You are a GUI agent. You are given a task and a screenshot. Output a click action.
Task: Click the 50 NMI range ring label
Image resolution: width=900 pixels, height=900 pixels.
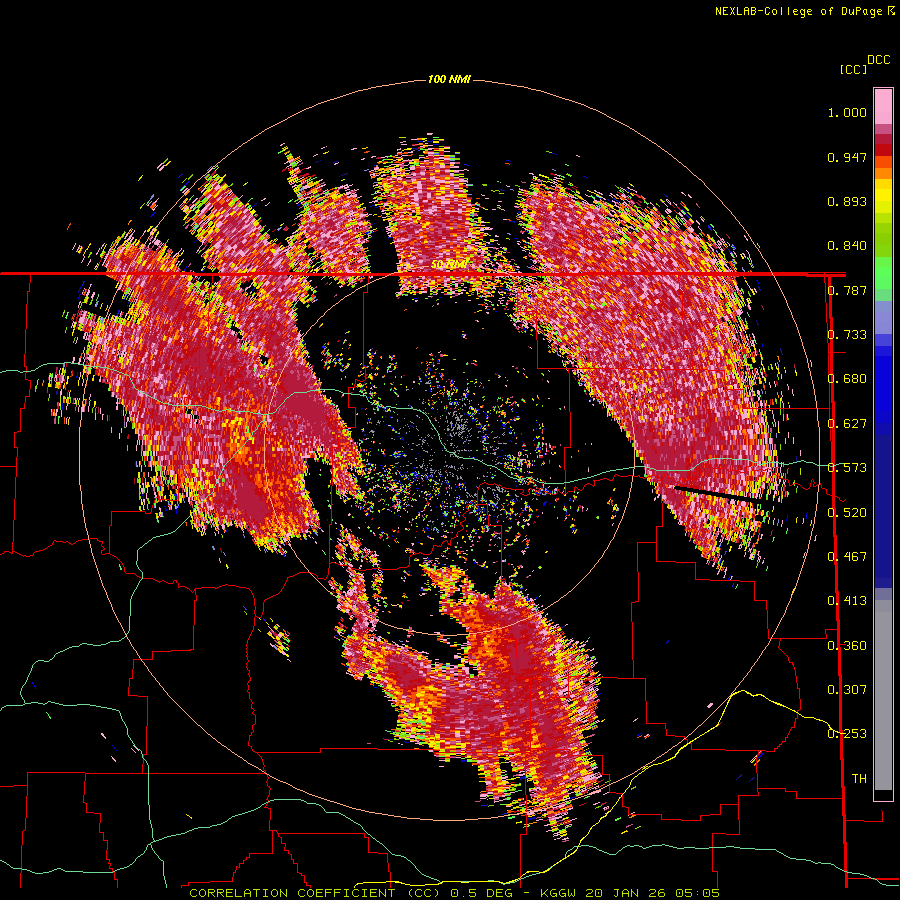click(x=449, y=265)
